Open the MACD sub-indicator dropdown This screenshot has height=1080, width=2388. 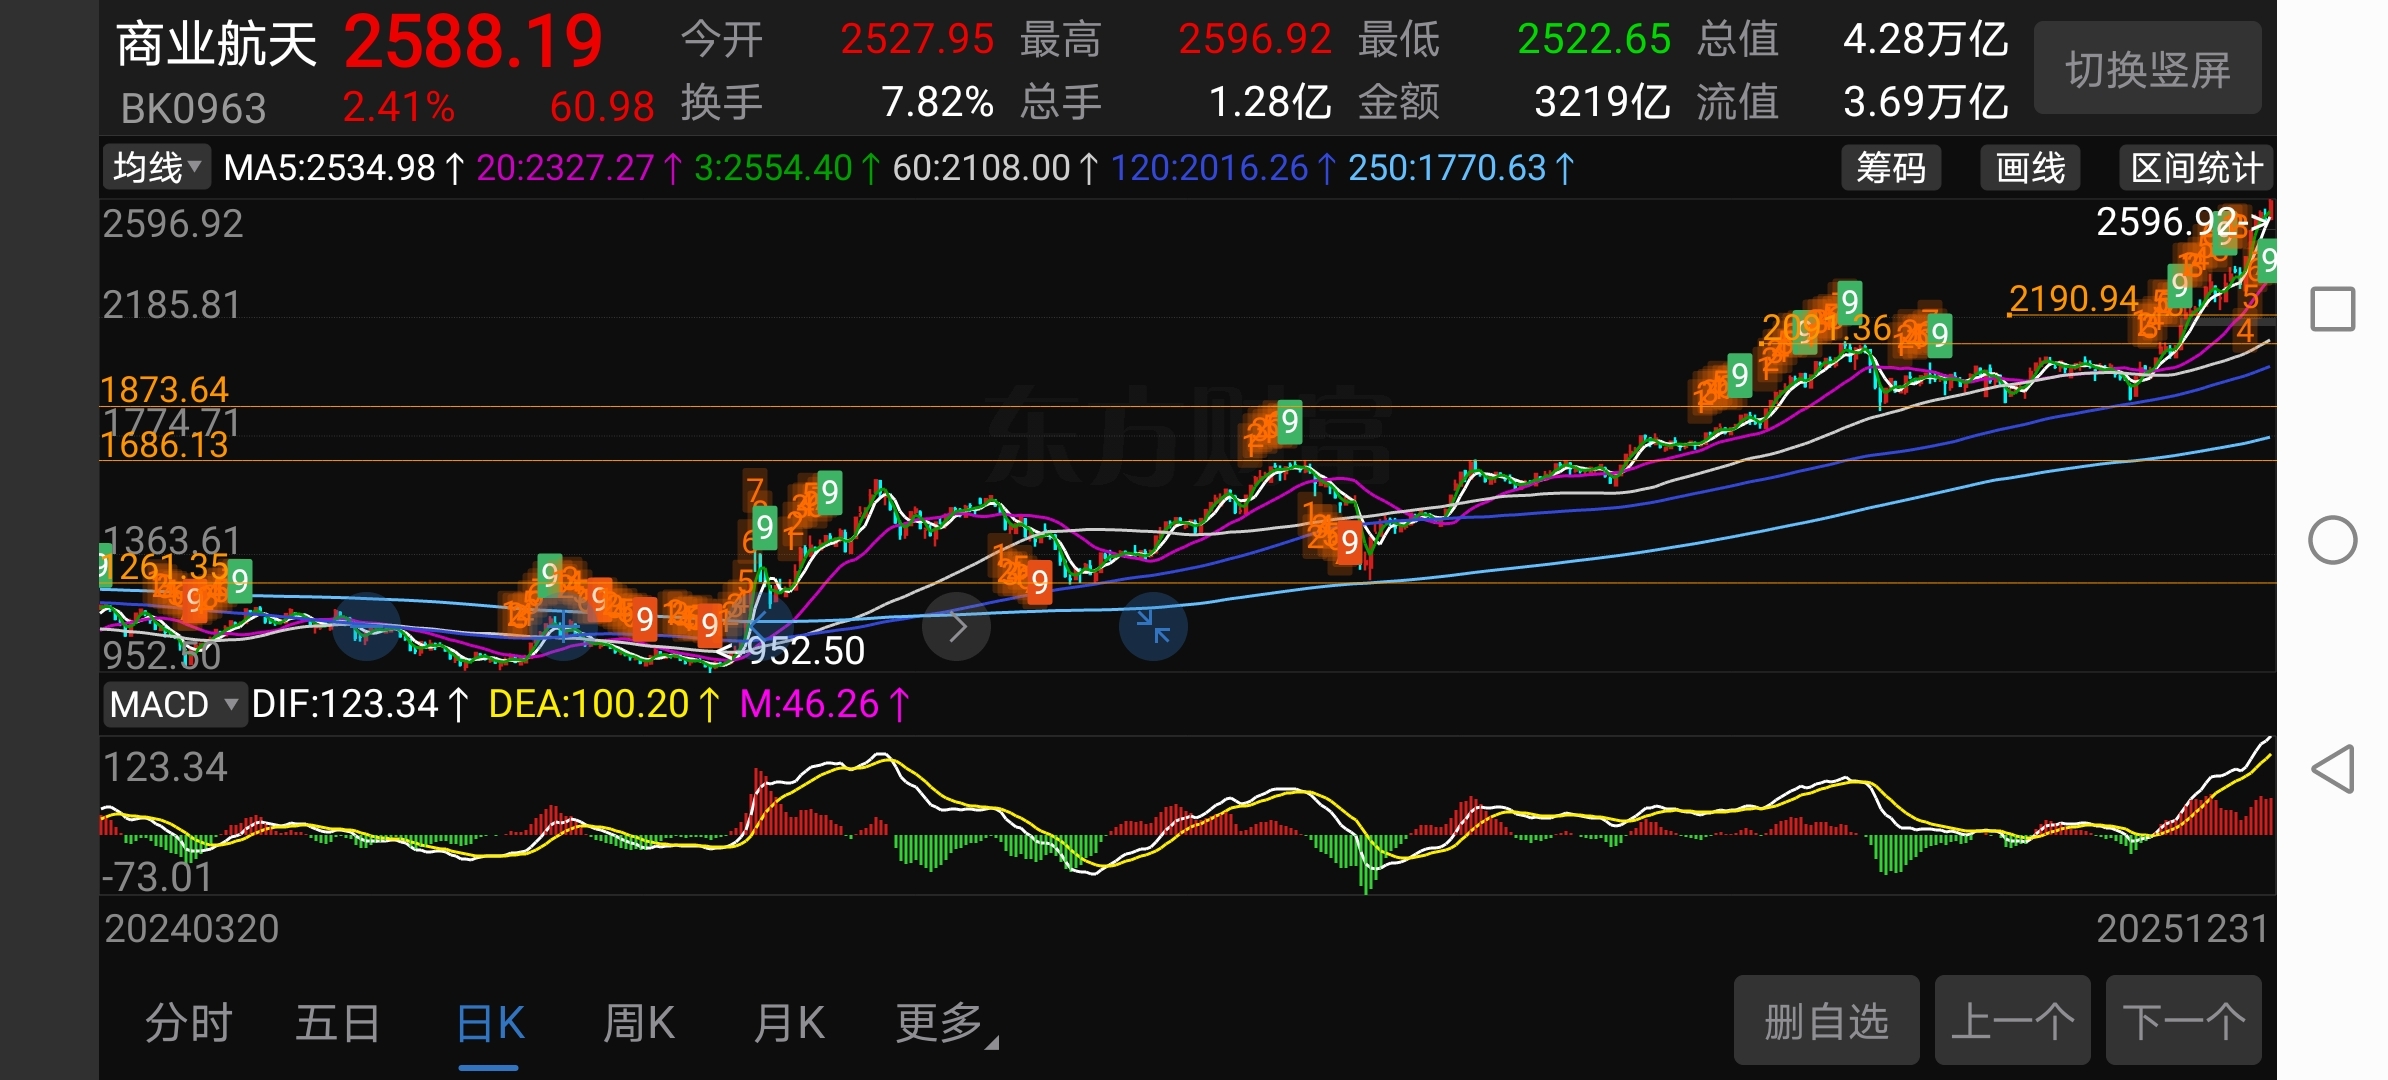coord(175,705)
